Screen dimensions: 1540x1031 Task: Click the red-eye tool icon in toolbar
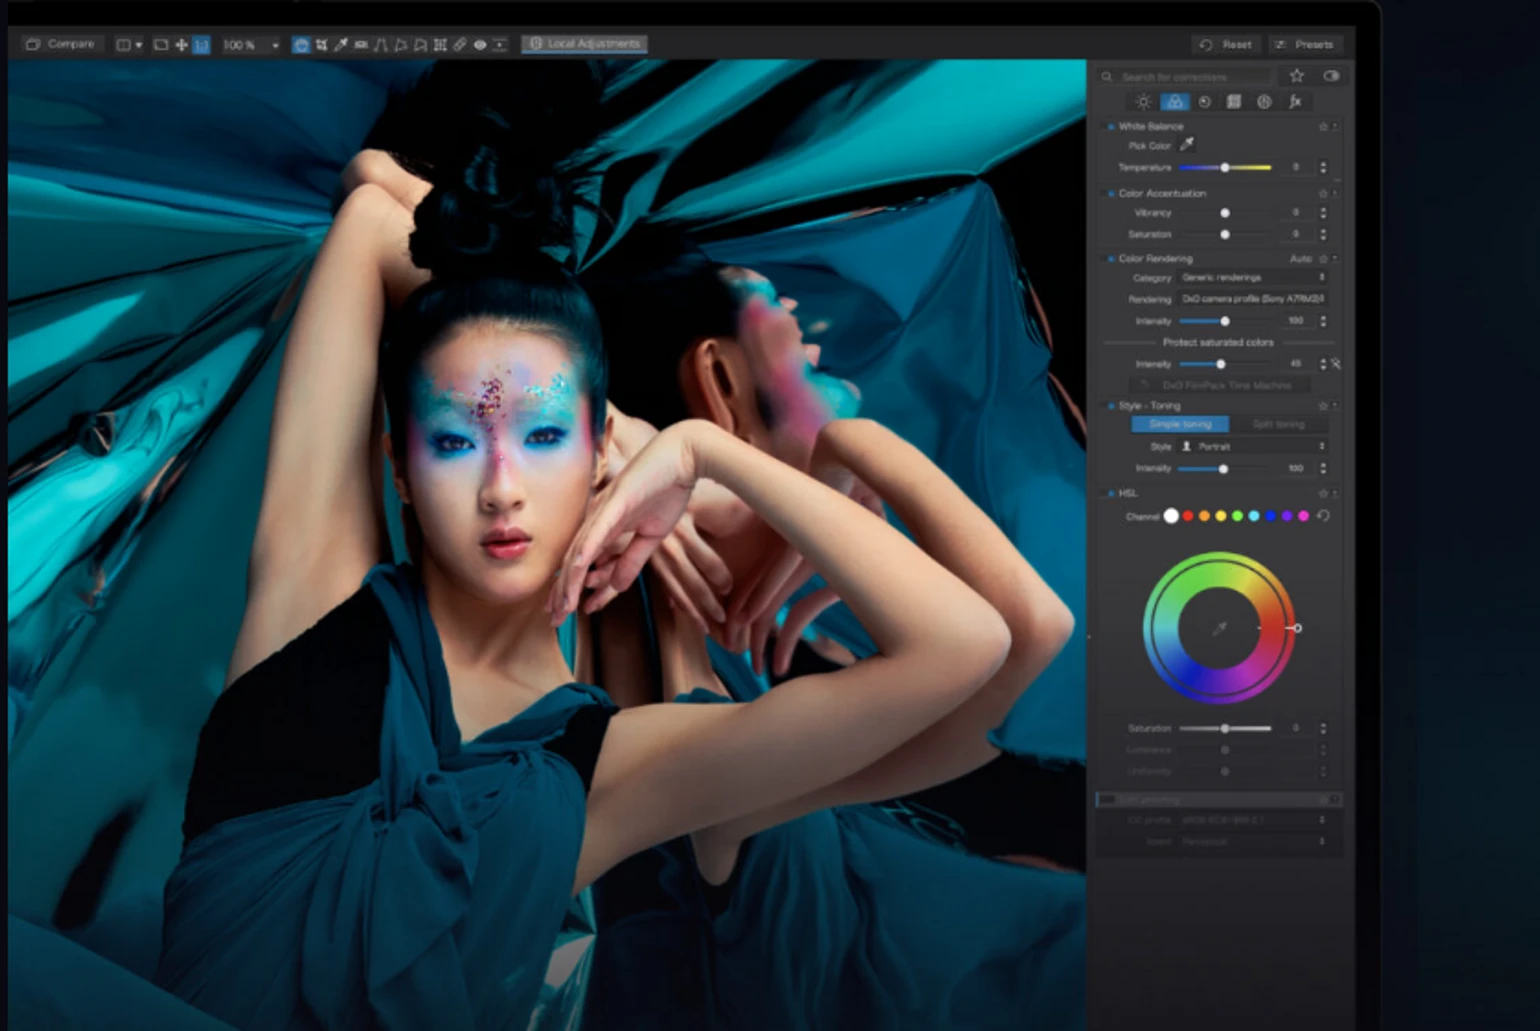480,45
